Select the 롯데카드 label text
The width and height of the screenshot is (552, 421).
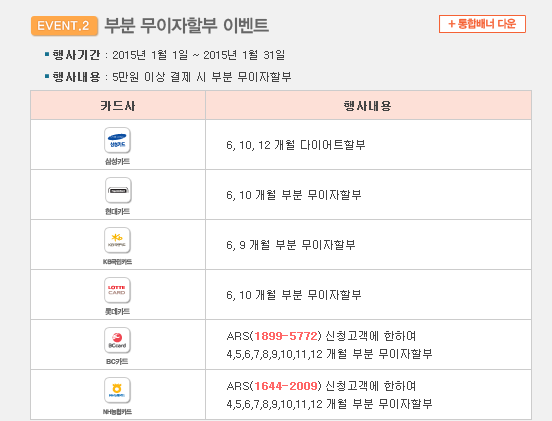point(118,311)
